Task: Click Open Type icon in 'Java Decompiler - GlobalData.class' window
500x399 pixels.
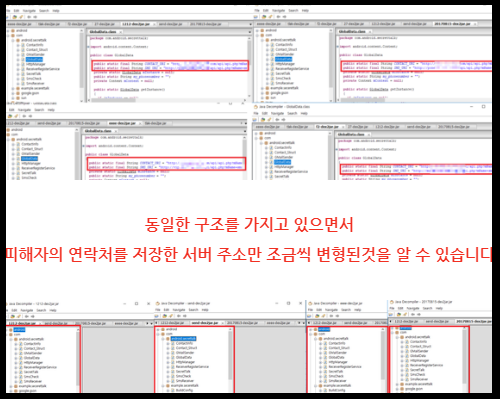Action: pyautogui.click(x=263, y=120)
